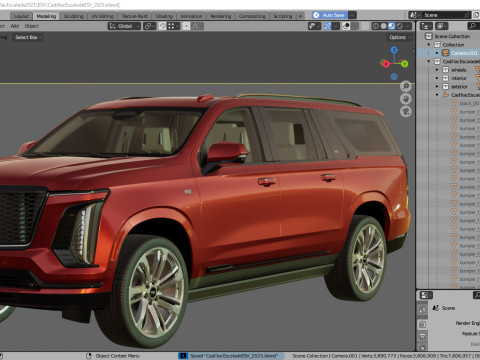Select Camera.001 in the outliner
The height and width of the screenshot is (360, 480).
[464, 53]
